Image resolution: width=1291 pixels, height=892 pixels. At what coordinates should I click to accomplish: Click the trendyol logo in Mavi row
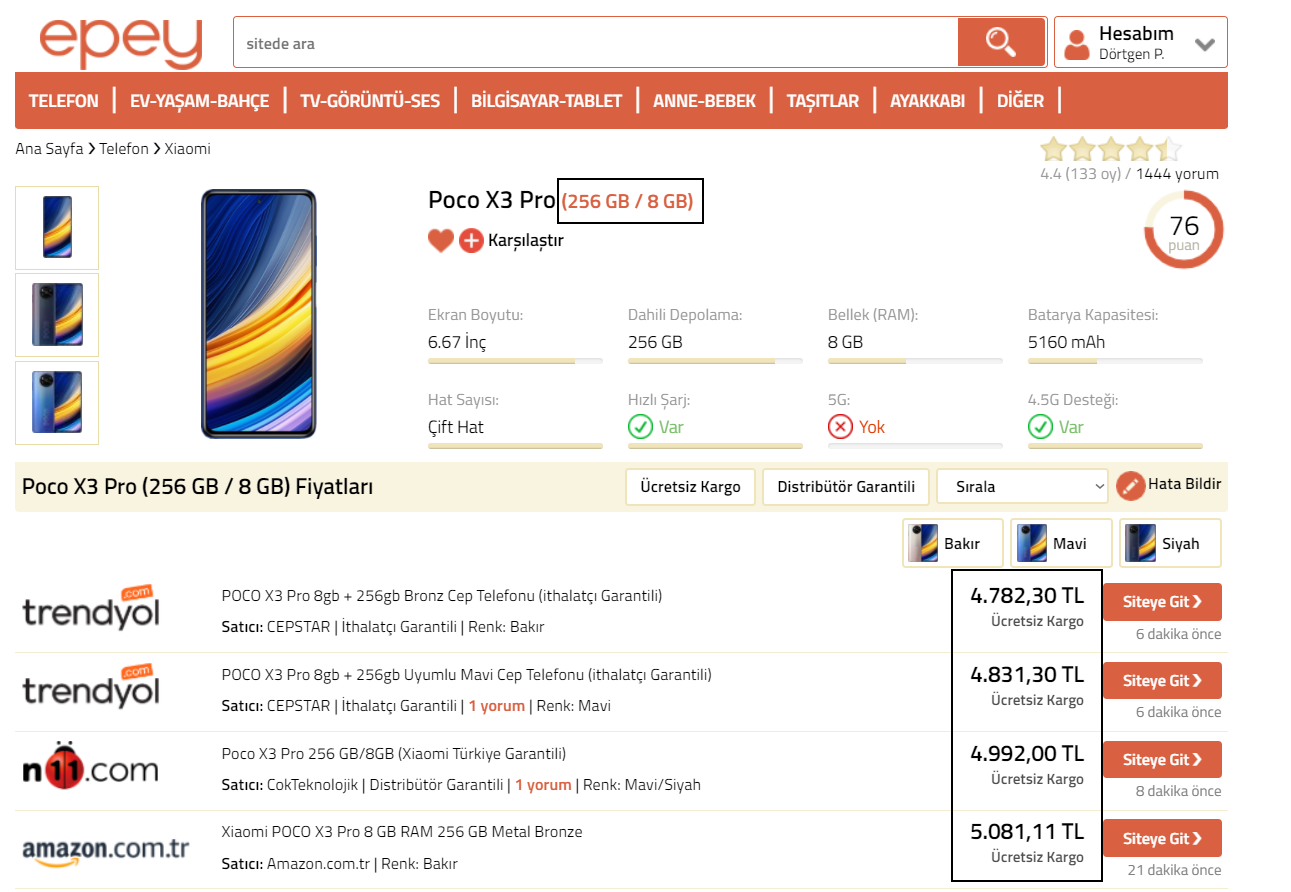pos(91,687)
